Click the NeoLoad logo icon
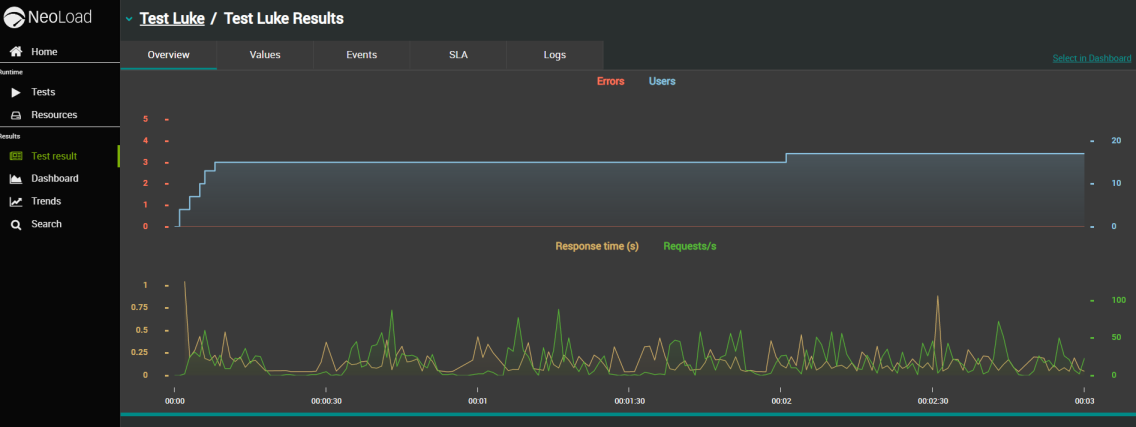Viewport: 1136px width, 427px height. coord(16,19)
